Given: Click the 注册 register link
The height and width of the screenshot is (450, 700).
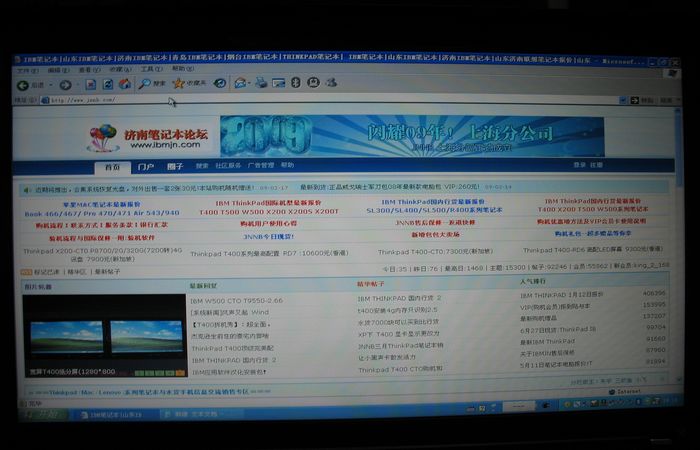Looking at the screenshot, I should tap(596, 165).
